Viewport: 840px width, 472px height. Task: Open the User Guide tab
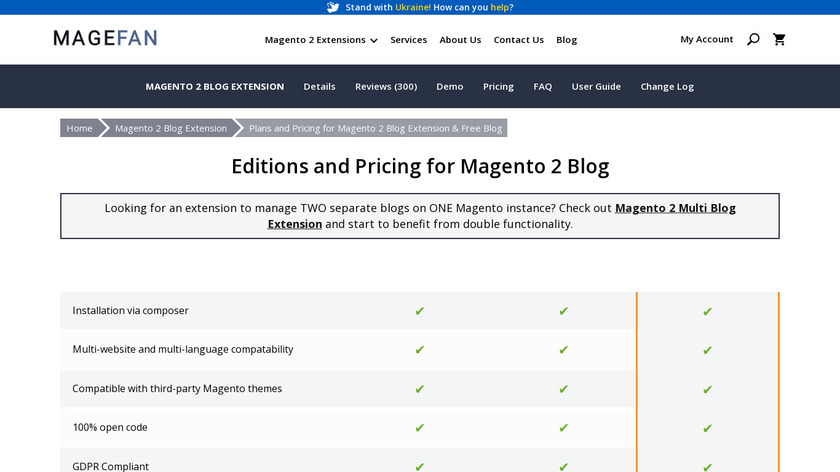tap(596, 87)
